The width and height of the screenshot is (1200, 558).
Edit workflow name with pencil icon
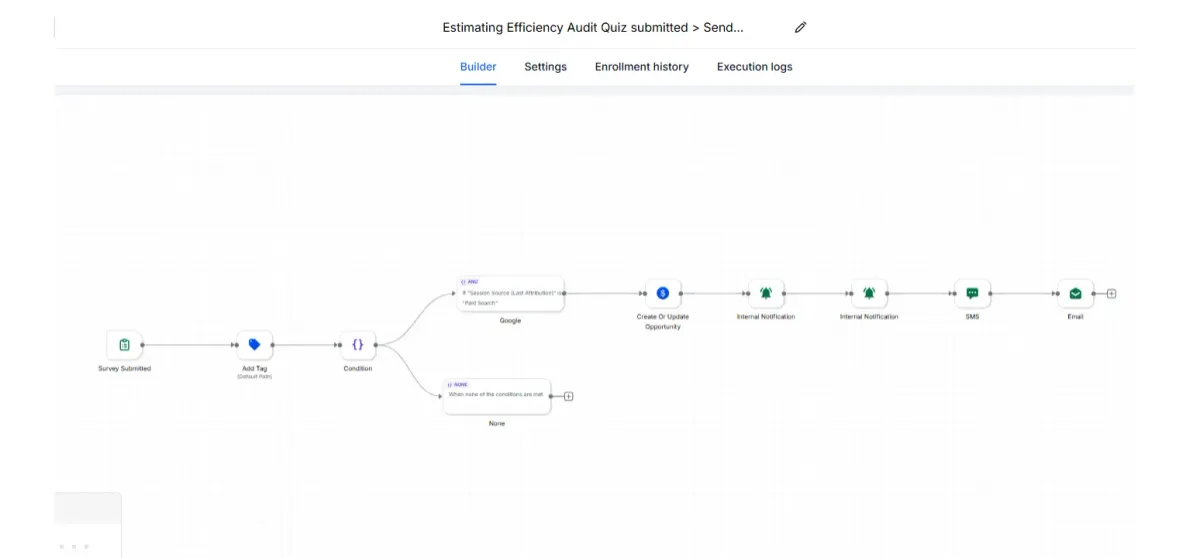pyautogui.click(x=800, y=27)
